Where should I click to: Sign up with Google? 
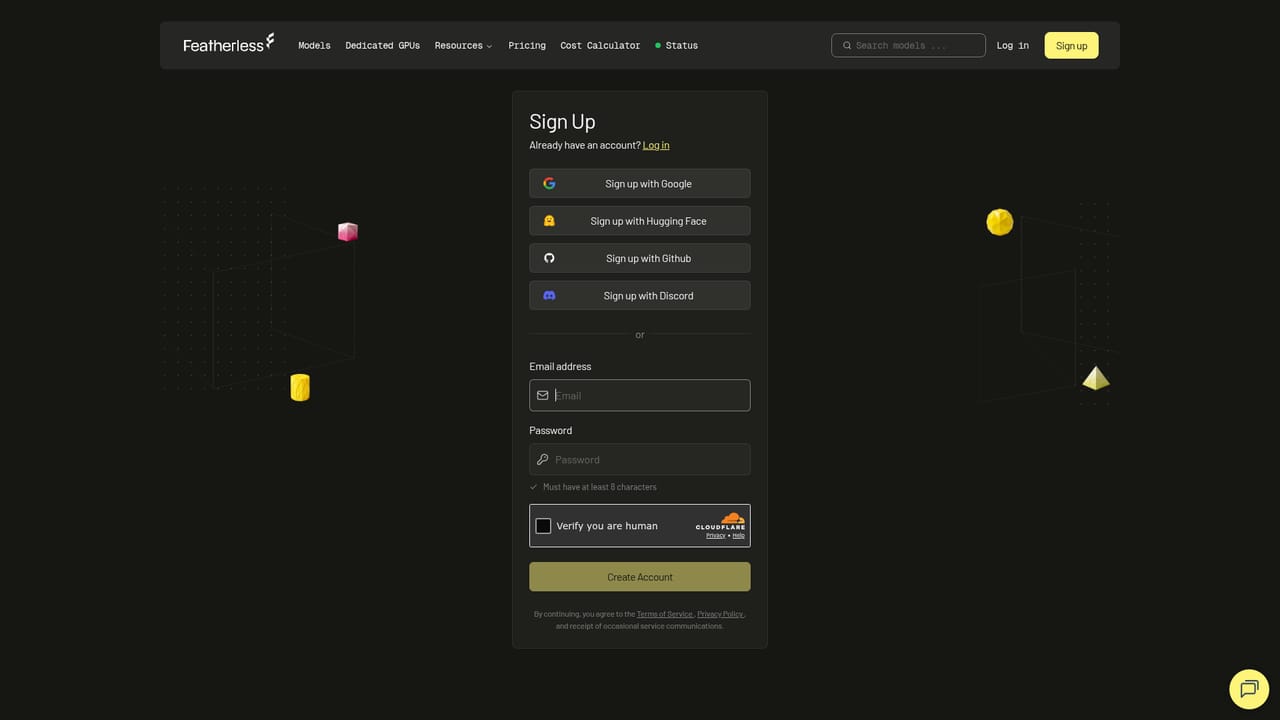coord(640,183)
